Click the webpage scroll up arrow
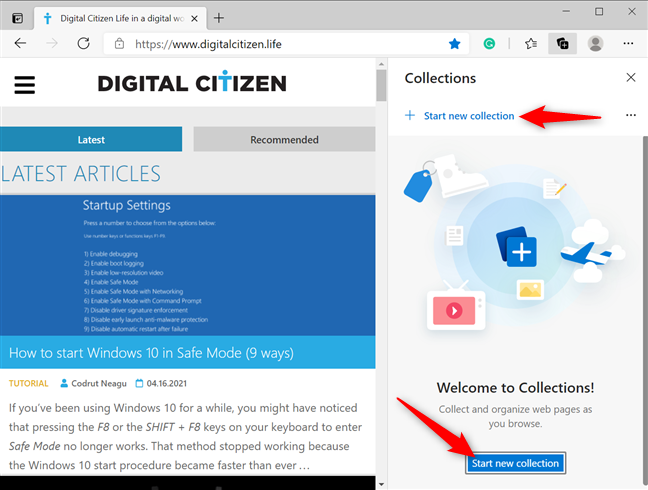This screenshot has width=648, height=490. 381,64
